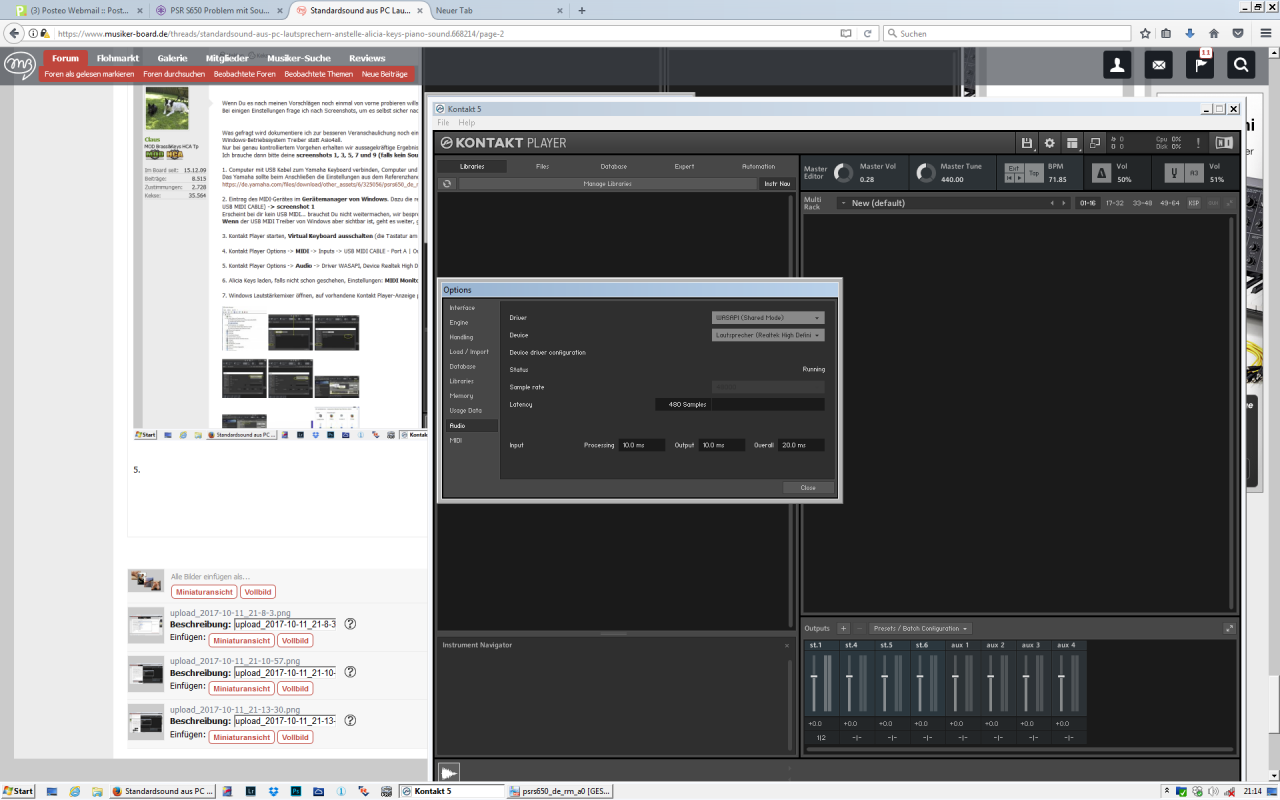Click st.1 output routing 1|2
This screenshot has height=800, width=1280.
pyautogui.click(x=821, y=737)
